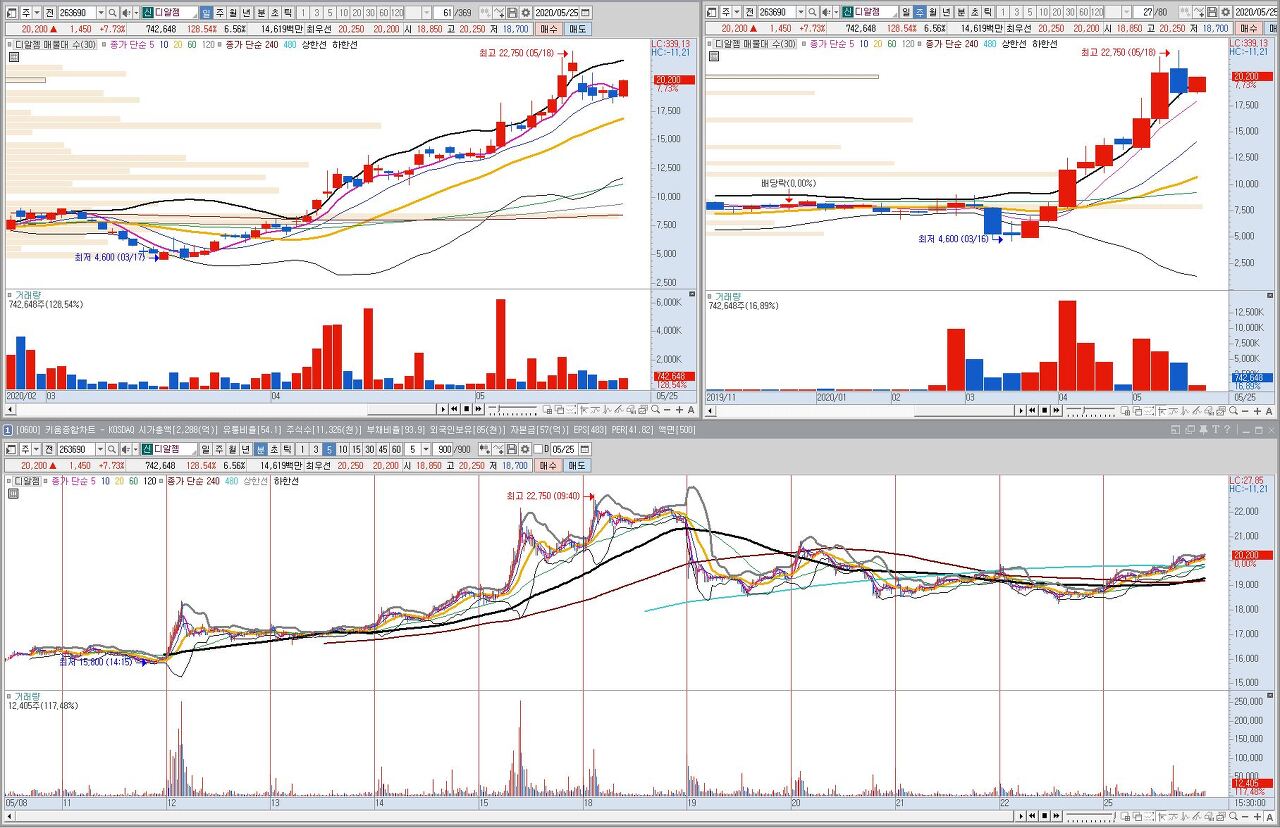Click the save disk icon in bottom chart toolbar
1280x828 pixels.
point(511,449)
